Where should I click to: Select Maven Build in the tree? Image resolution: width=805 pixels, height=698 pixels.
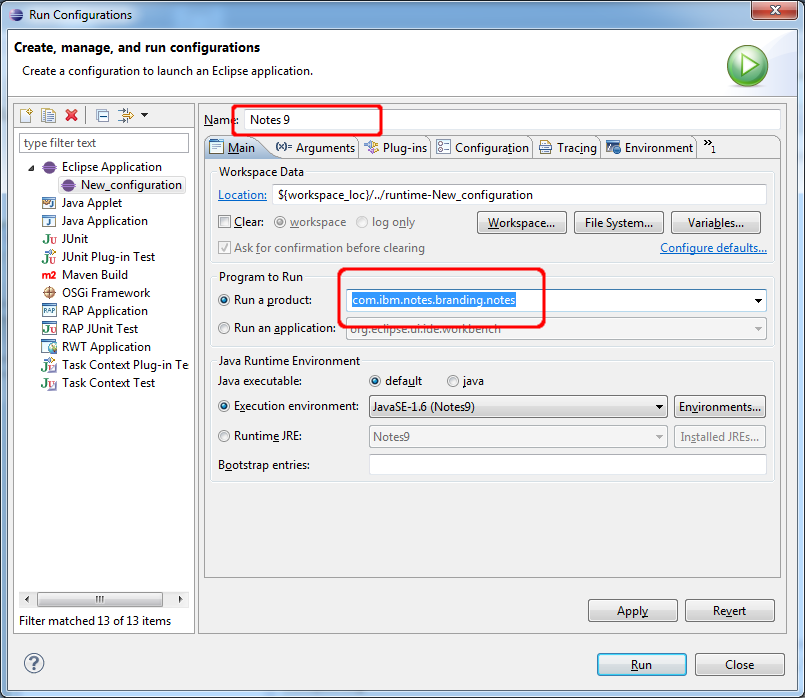(x=94, y=275)
